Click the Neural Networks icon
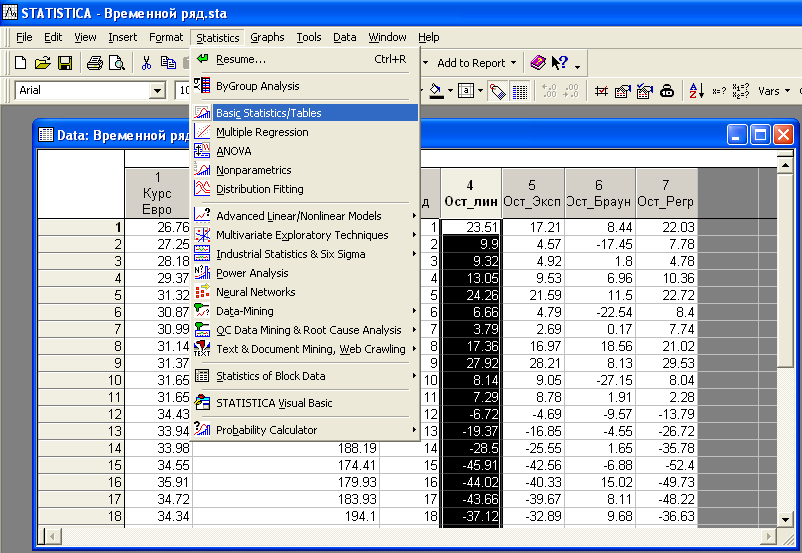Screen dimensions: 802x553 tap(202, 292)
